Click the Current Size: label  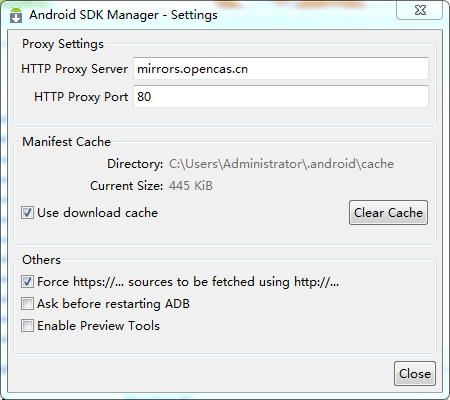click(x=127, y=186)
